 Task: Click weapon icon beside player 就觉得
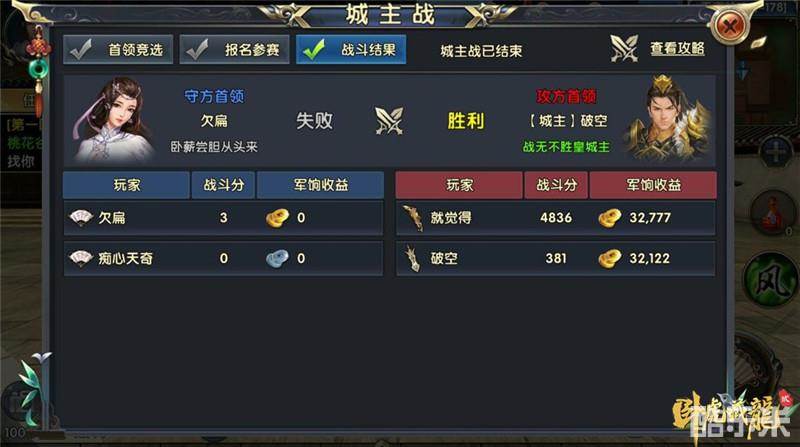413,218
